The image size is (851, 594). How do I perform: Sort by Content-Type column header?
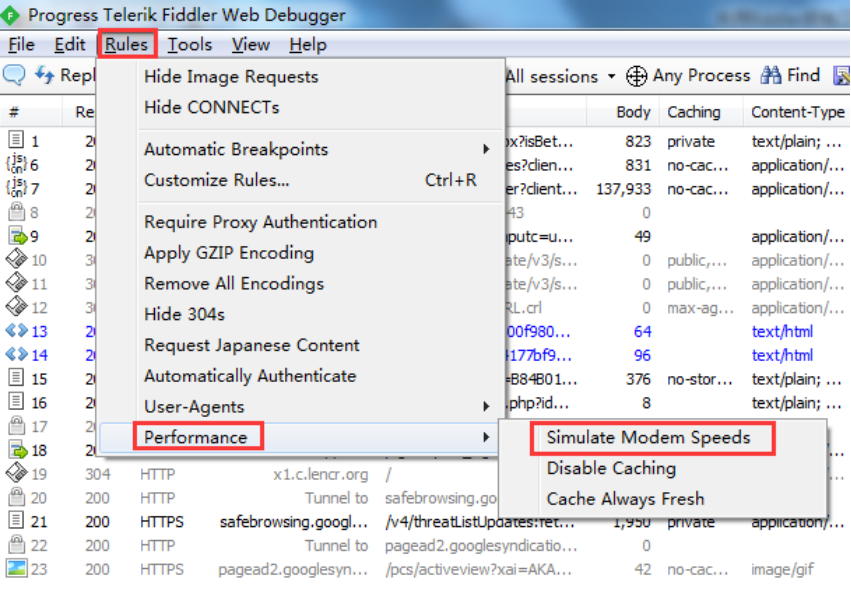click(x=798, y=112)
